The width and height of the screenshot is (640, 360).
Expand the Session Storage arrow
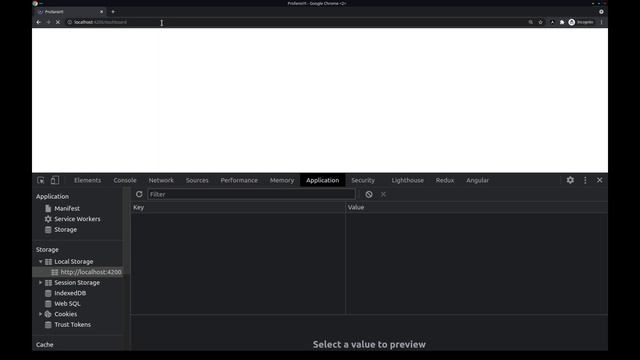tap(40, 282)
